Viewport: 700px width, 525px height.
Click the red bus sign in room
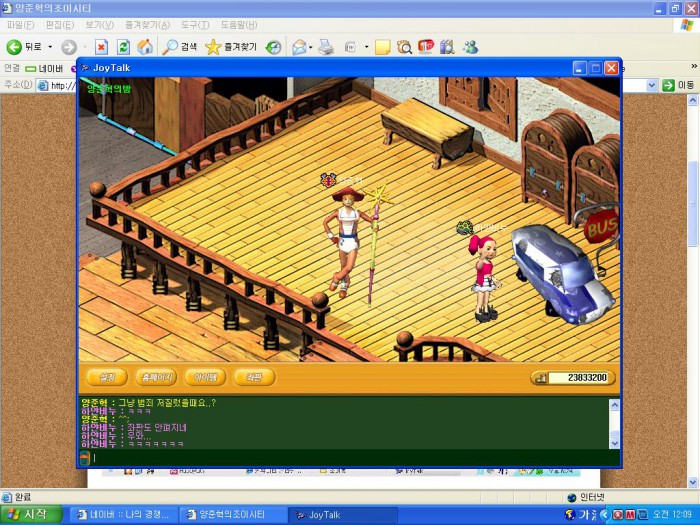pyautogui.click(x=602, y=225)
